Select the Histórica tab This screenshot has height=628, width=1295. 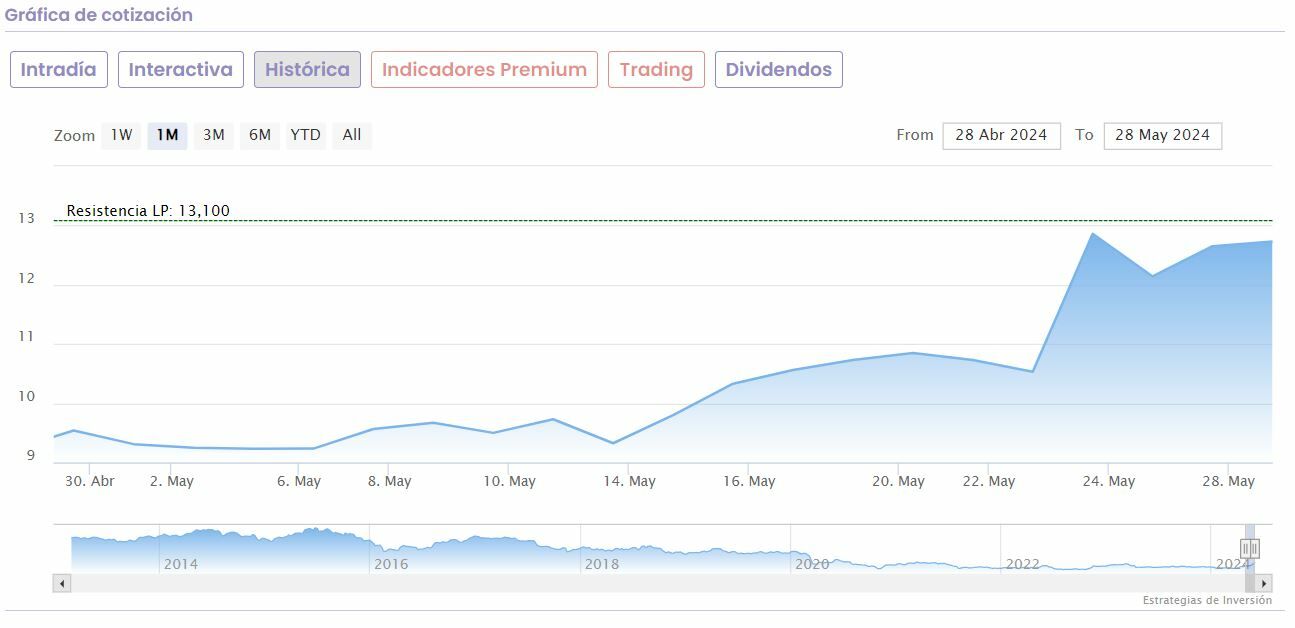tap(307, 70)
